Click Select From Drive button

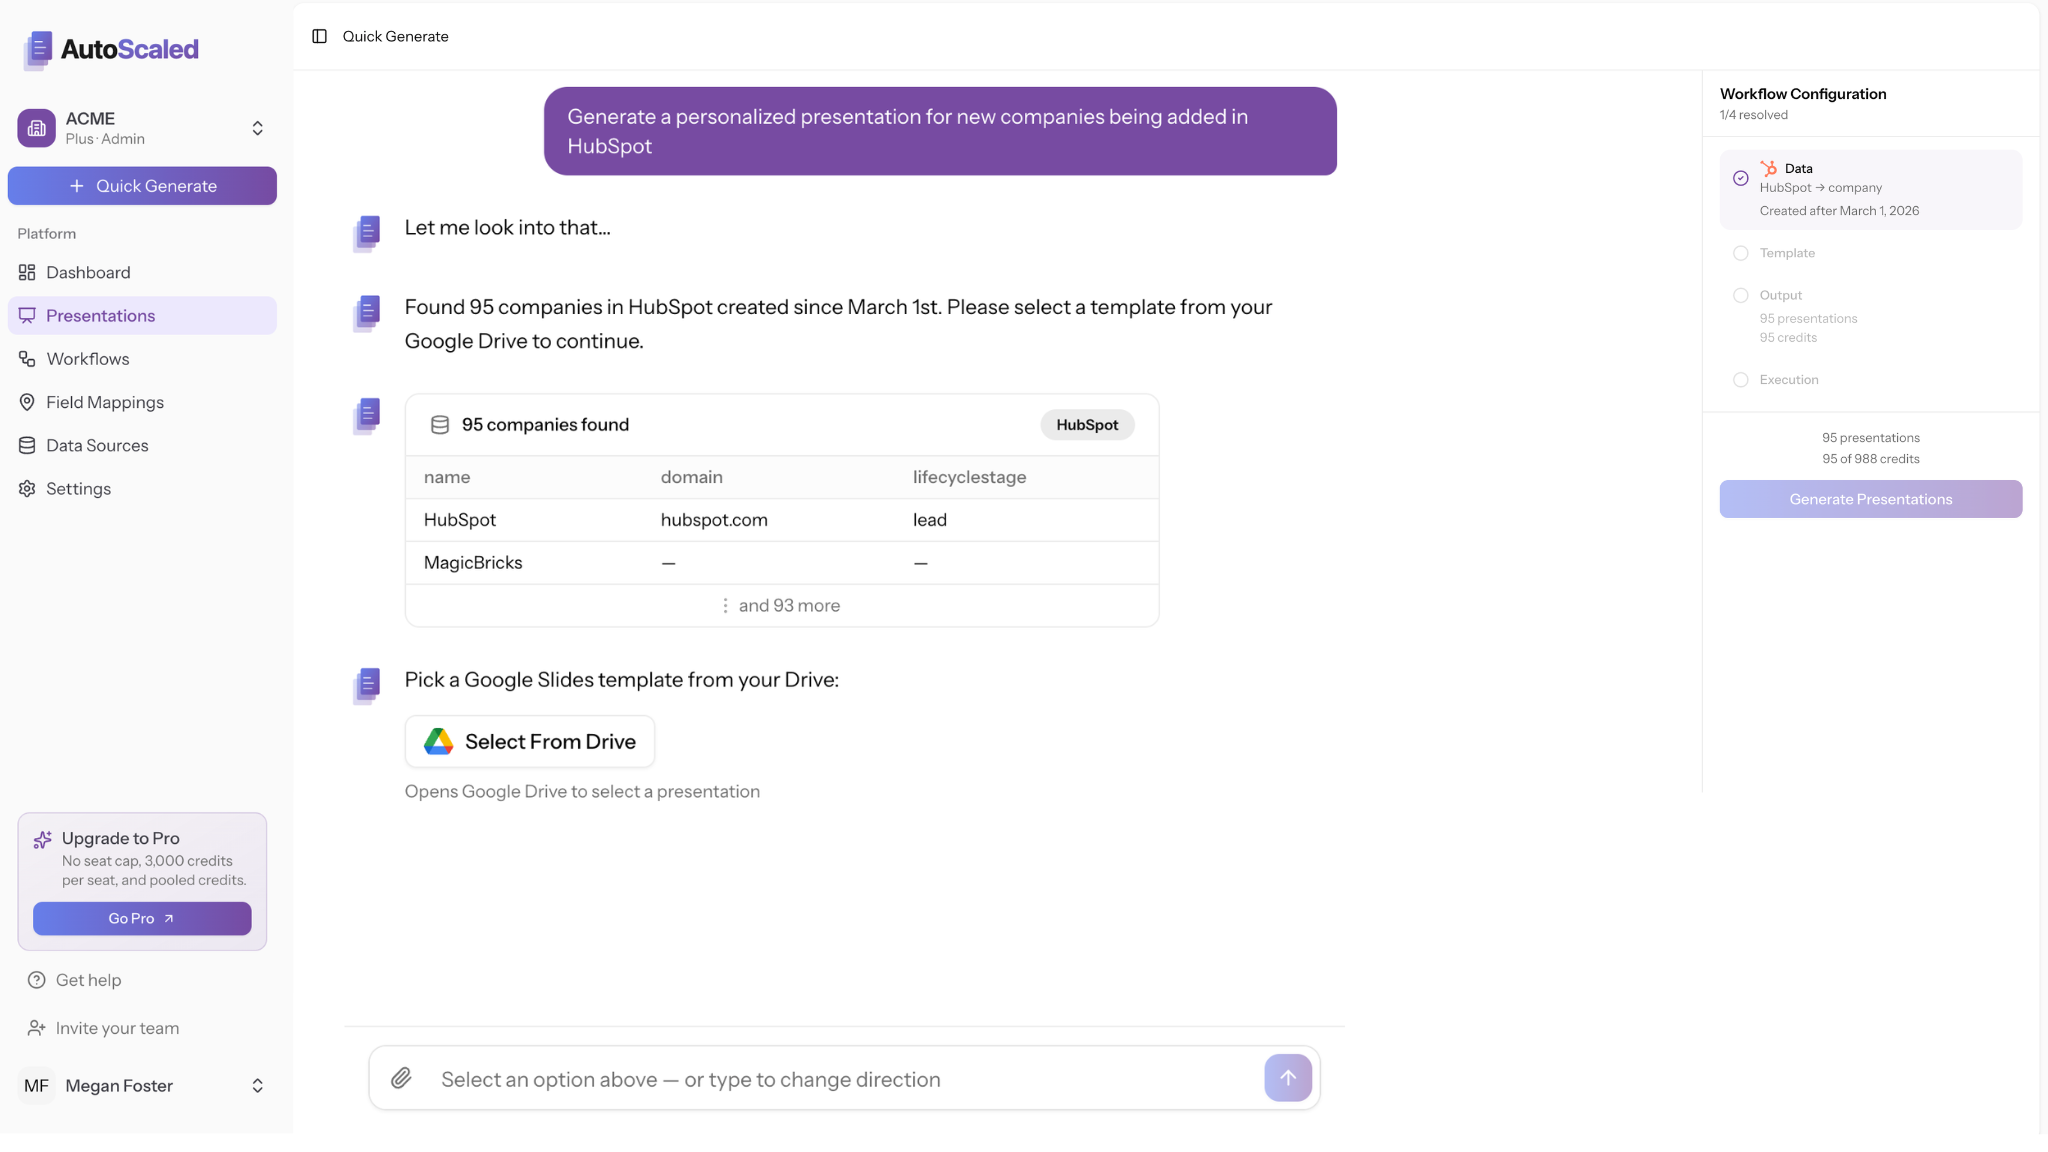click(x=530, y=741)
